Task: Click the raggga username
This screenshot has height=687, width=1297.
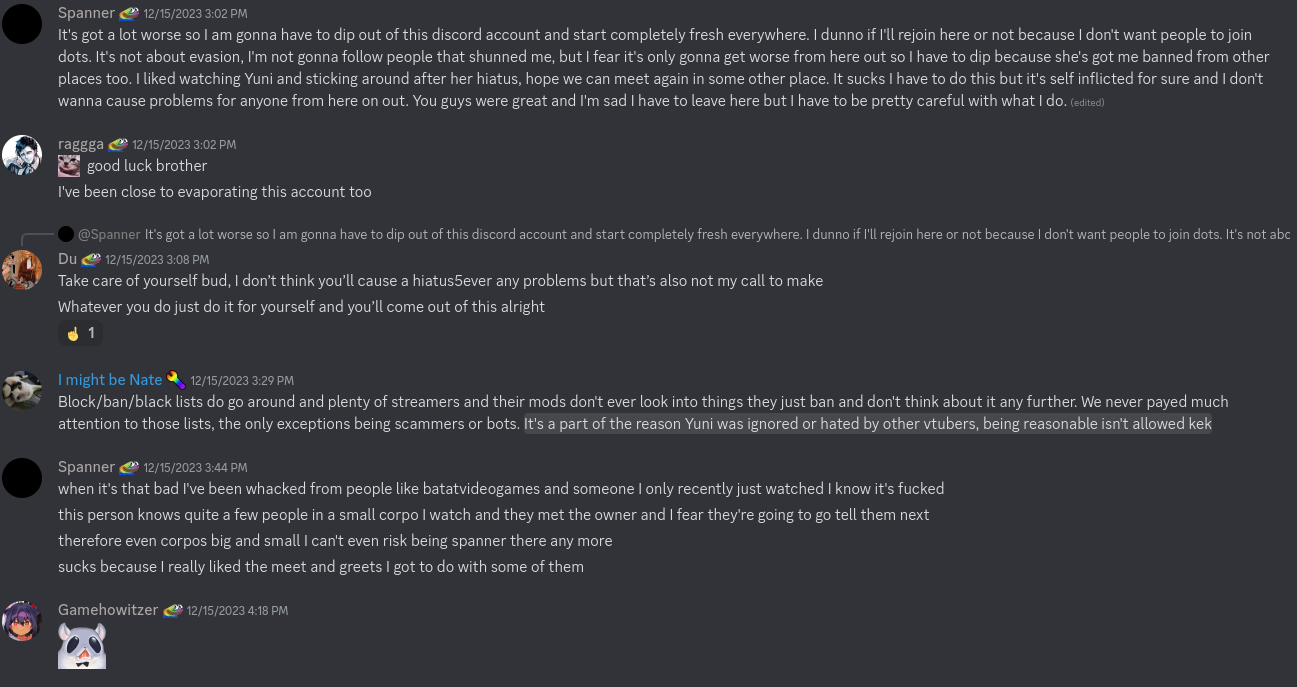Action: pyautogui.click(x=81, y=144)
